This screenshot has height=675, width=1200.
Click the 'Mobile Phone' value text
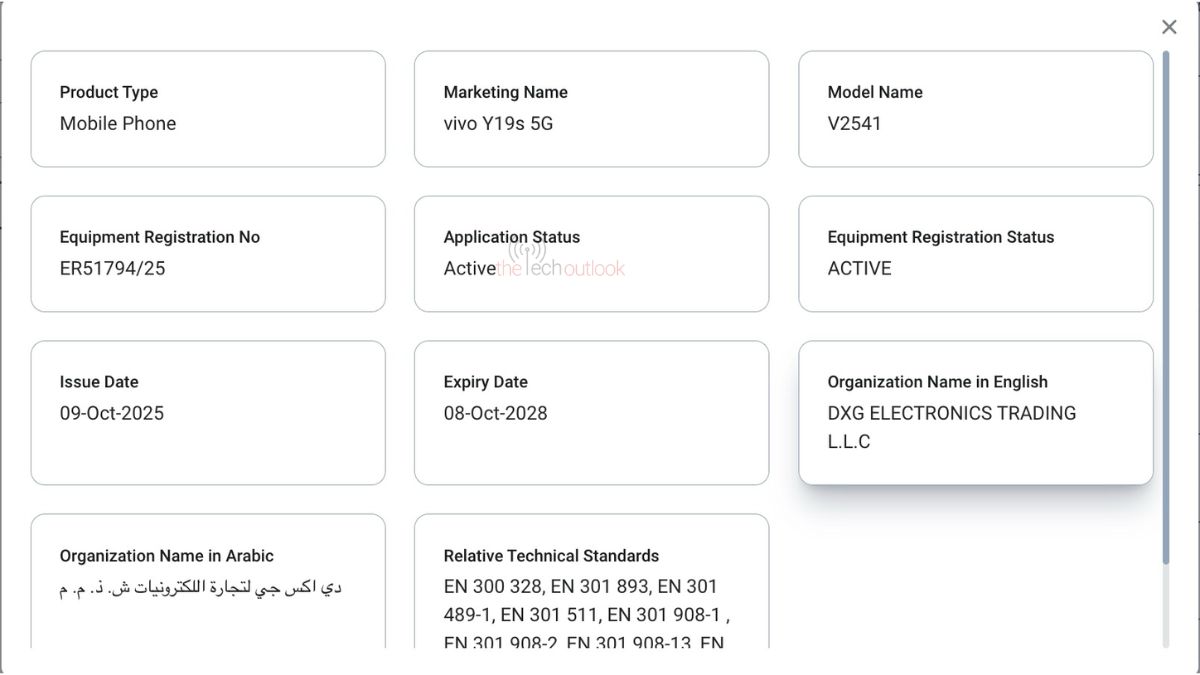click(118, 123)
